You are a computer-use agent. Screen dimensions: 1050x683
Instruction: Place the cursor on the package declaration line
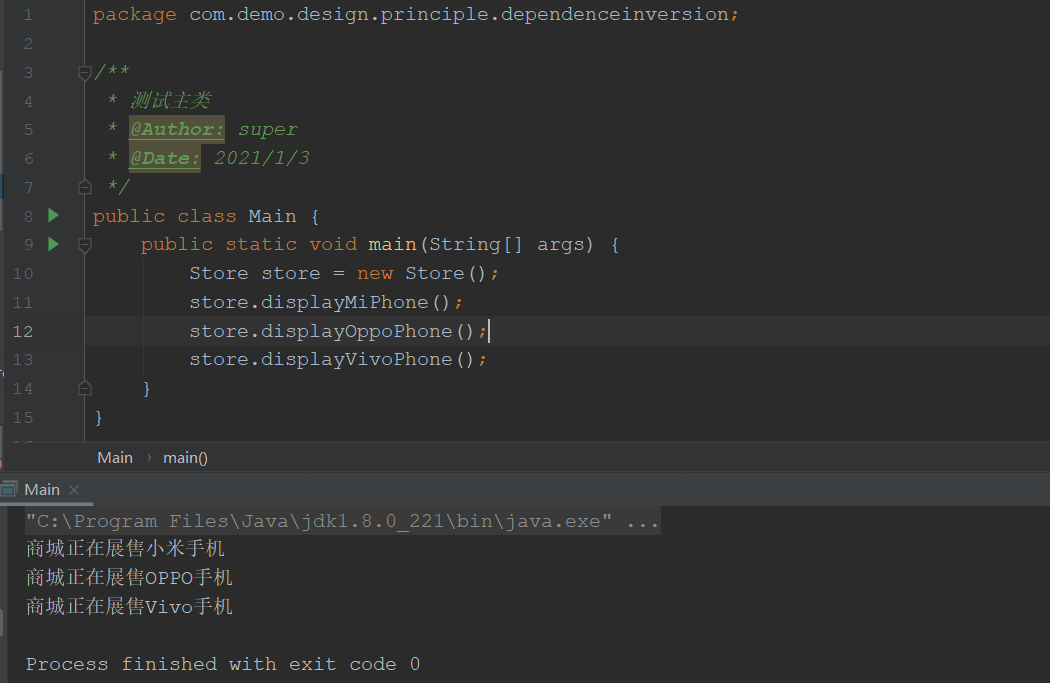pos(416,15)
